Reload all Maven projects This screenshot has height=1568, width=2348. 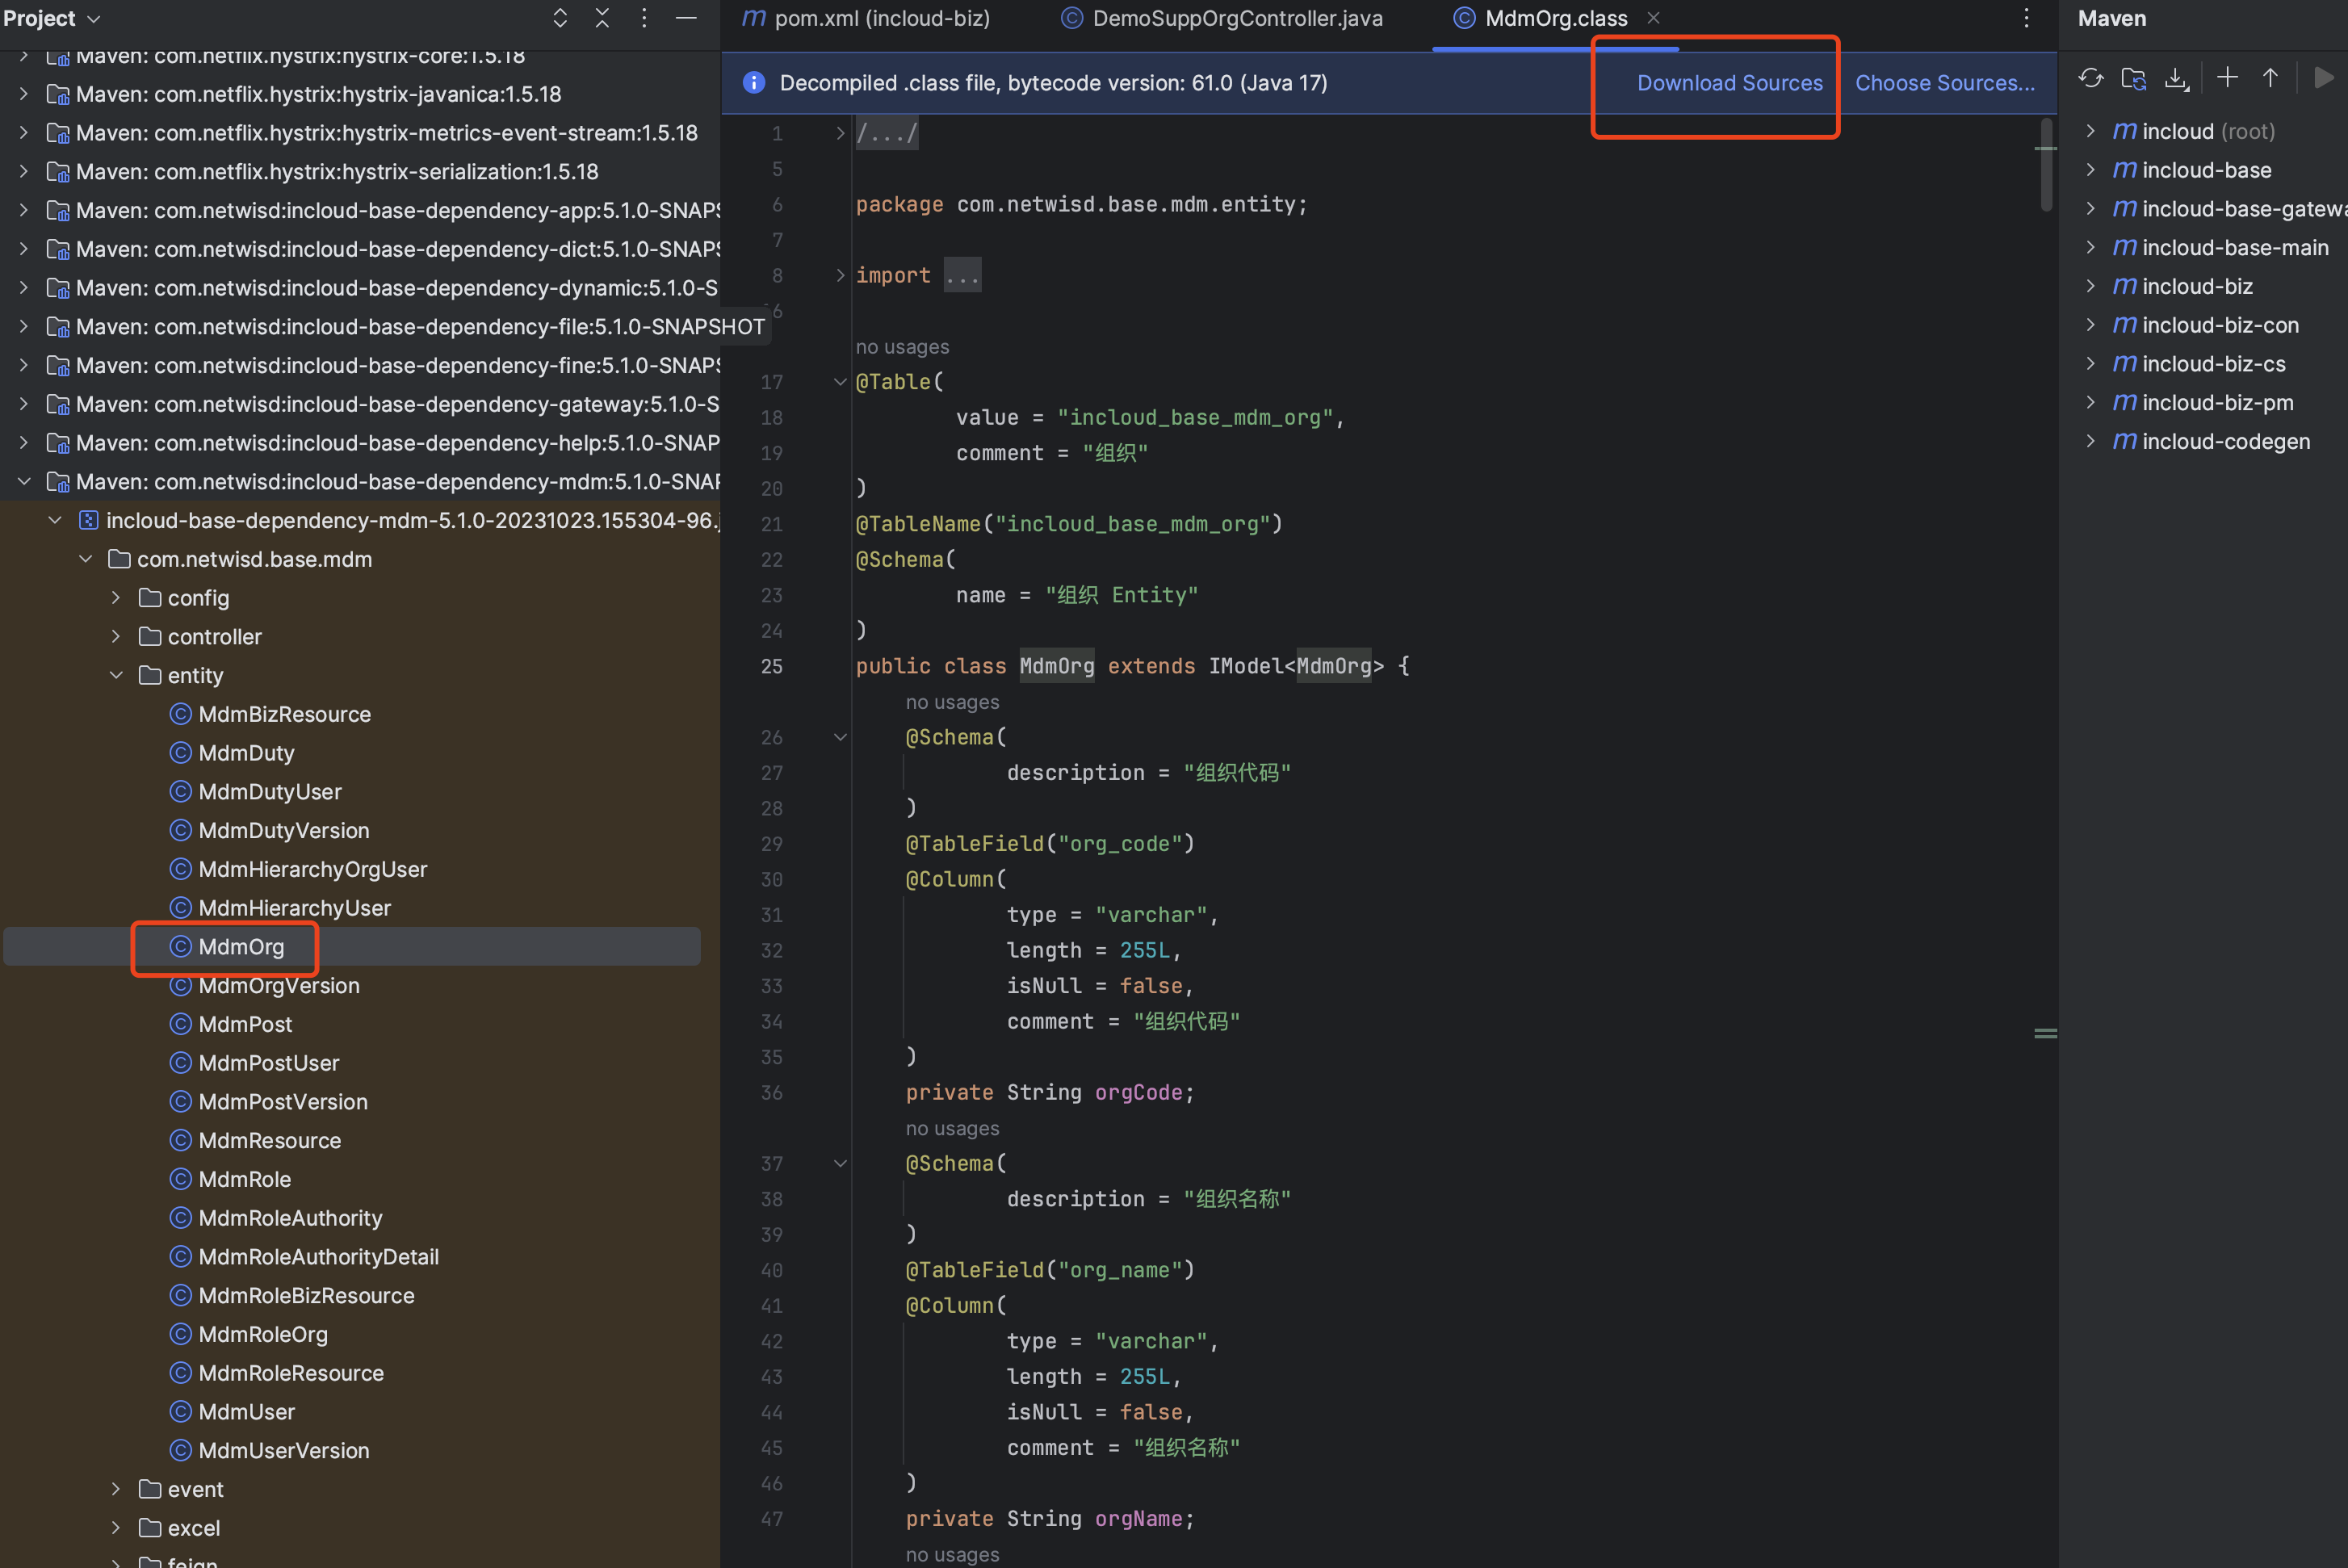(x=2090, y=78)
